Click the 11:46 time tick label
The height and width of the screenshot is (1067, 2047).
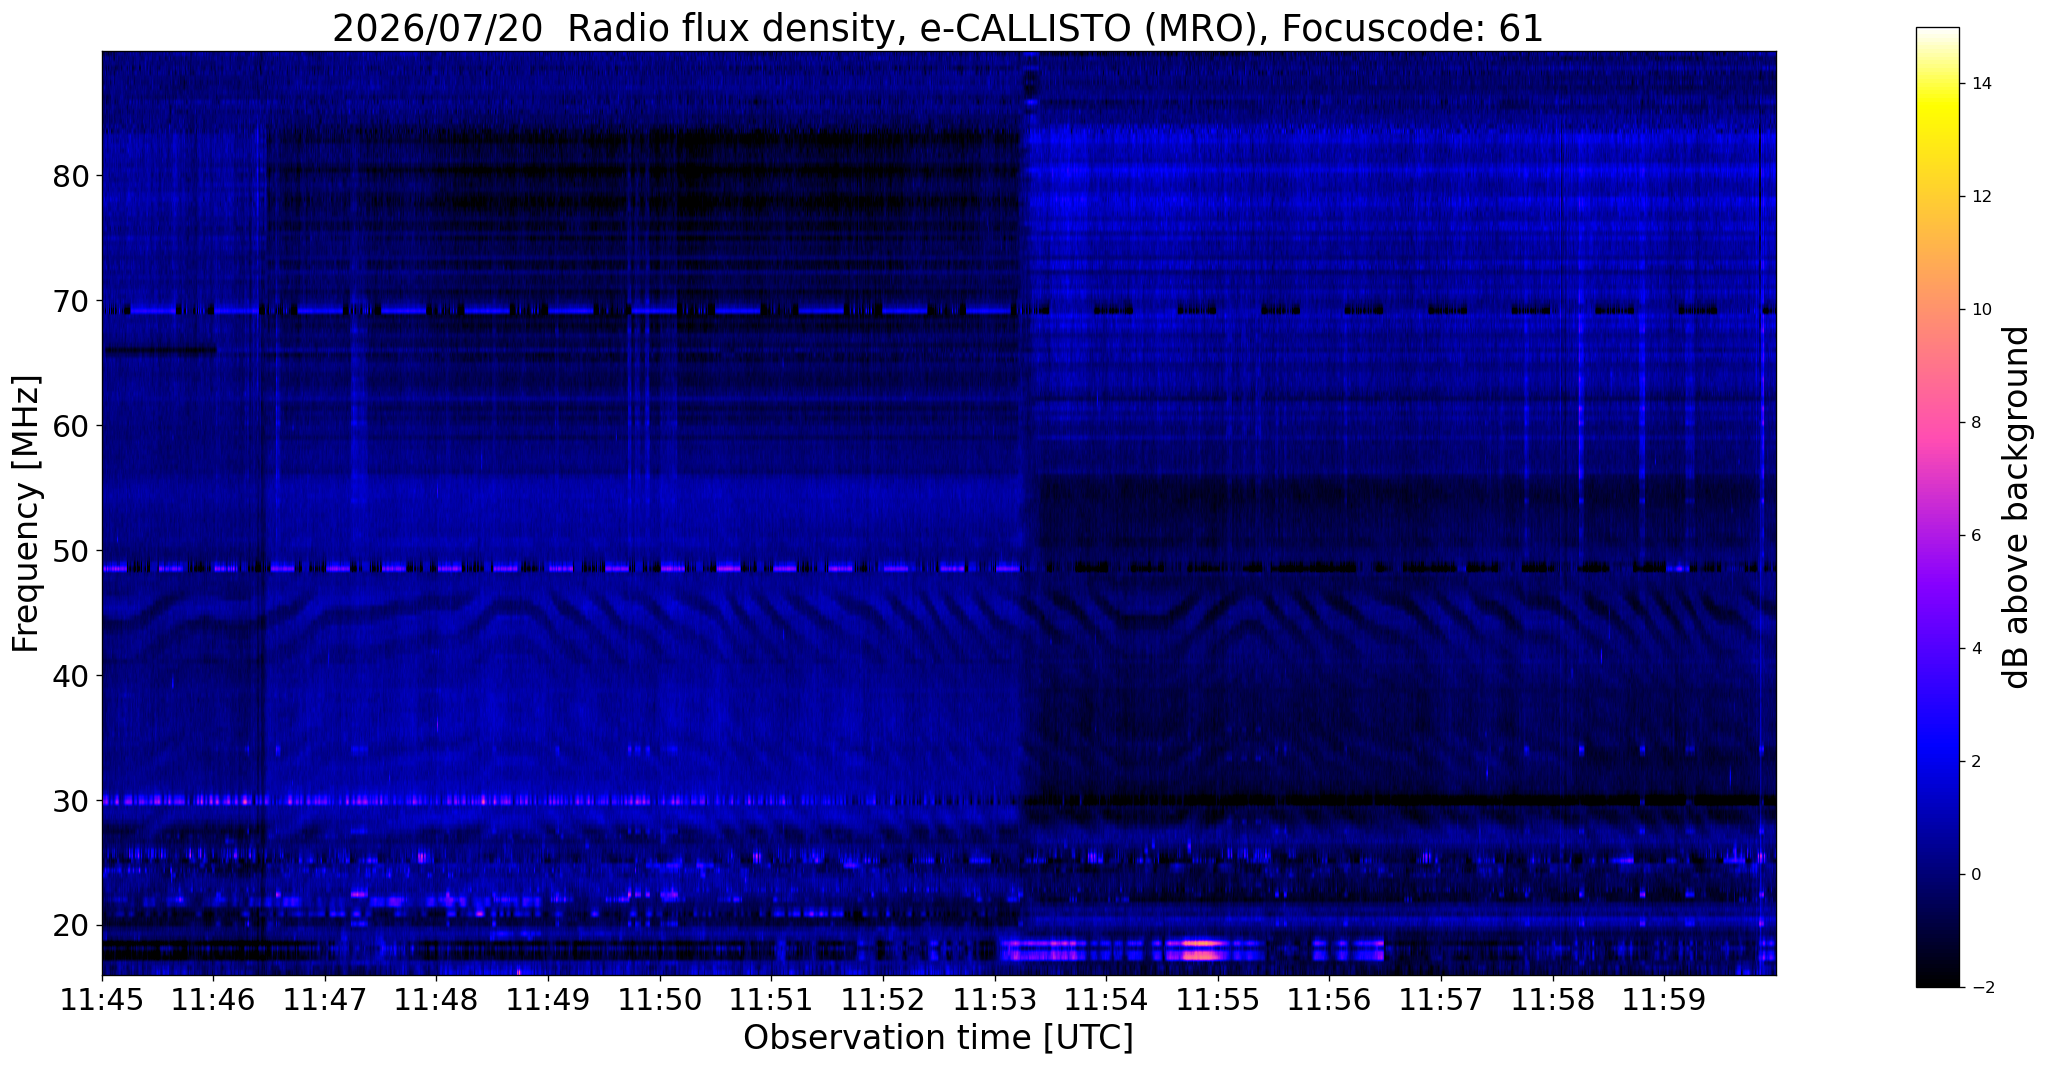pos(213,1001)
